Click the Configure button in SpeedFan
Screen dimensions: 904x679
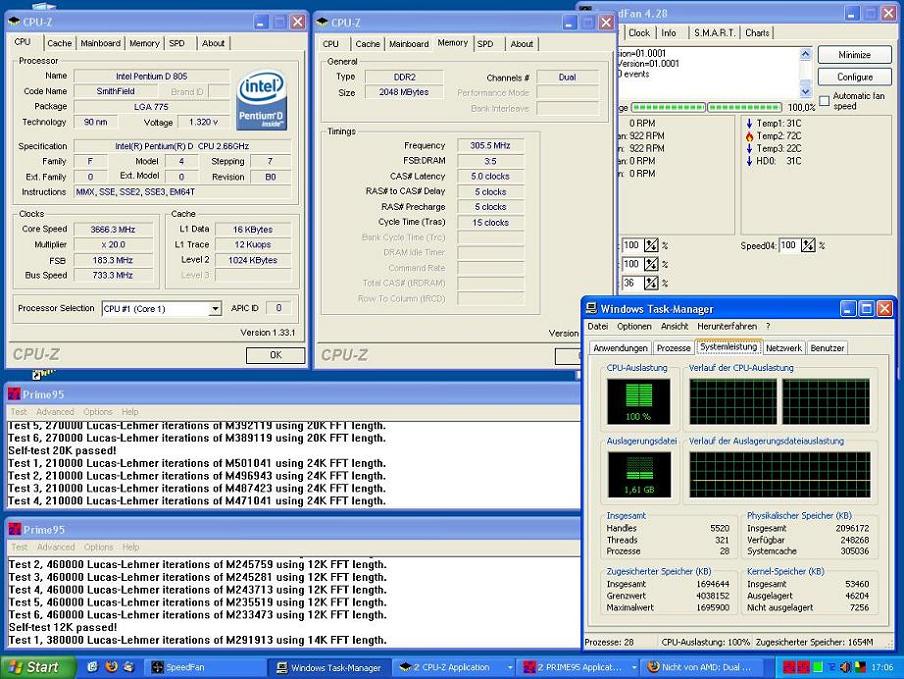coord(854,77)
